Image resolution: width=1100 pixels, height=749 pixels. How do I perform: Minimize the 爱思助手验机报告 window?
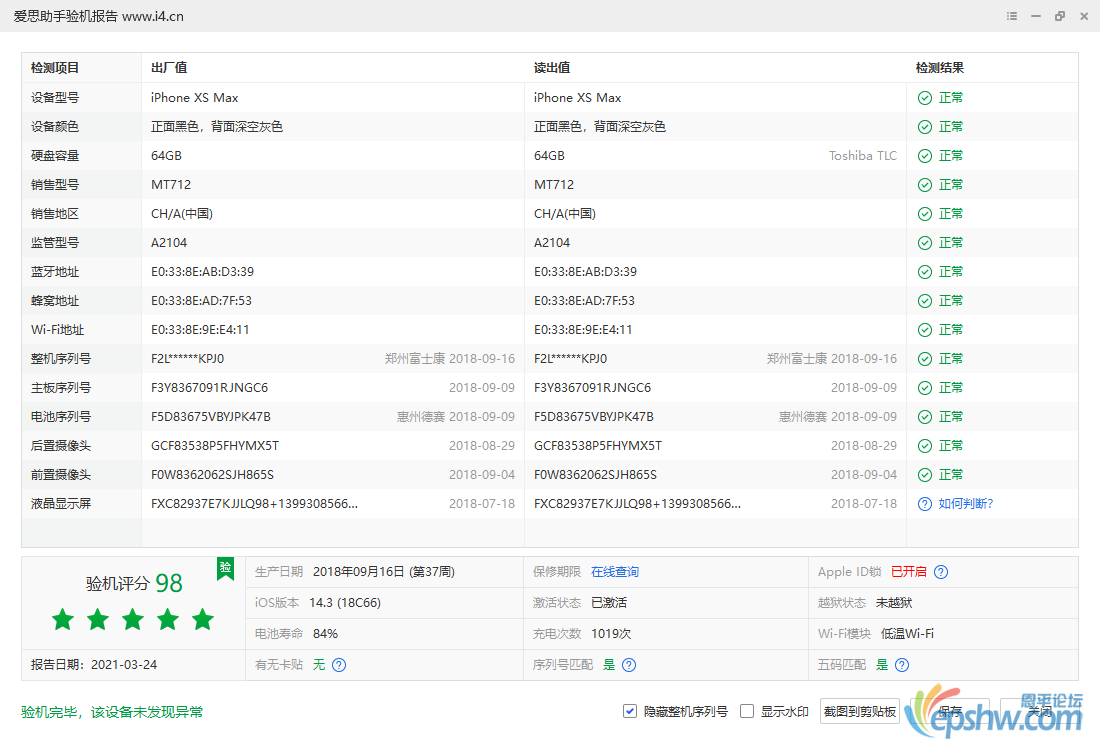click(x=1035, y=16)
